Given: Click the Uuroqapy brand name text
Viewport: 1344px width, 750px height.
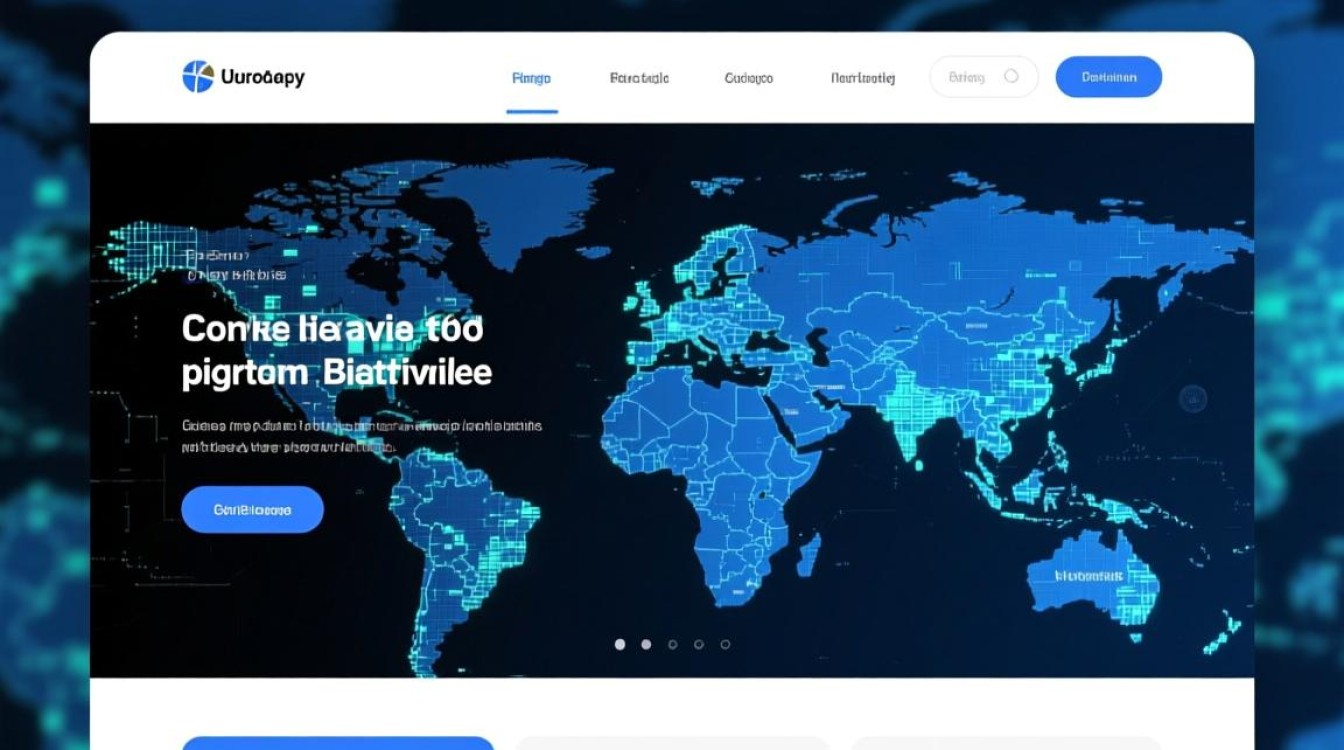Looking at the screenshot, I should (x=262, y=77).
